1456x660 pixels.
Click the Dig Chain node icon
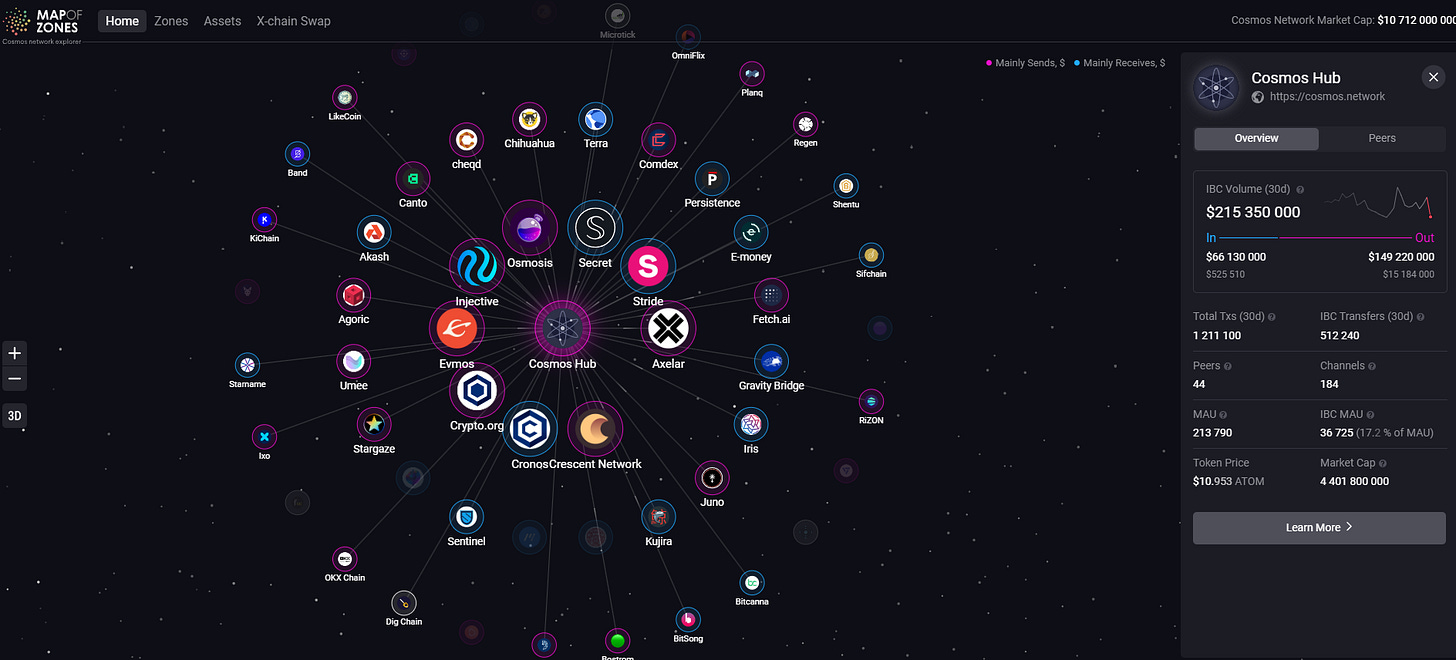coord(404,603)
